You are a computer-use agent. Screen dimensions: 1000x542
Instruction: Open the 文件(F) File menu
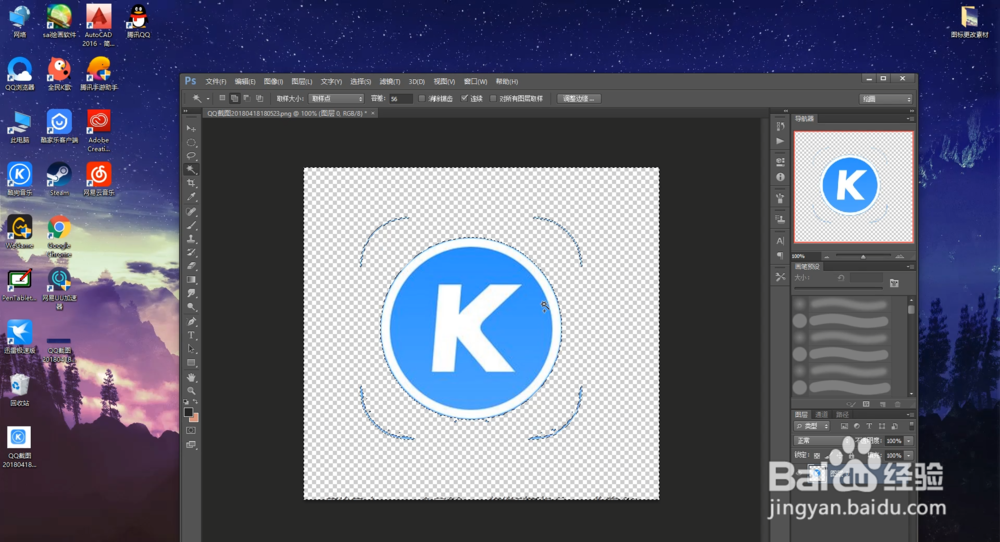(x=216, y=82)
